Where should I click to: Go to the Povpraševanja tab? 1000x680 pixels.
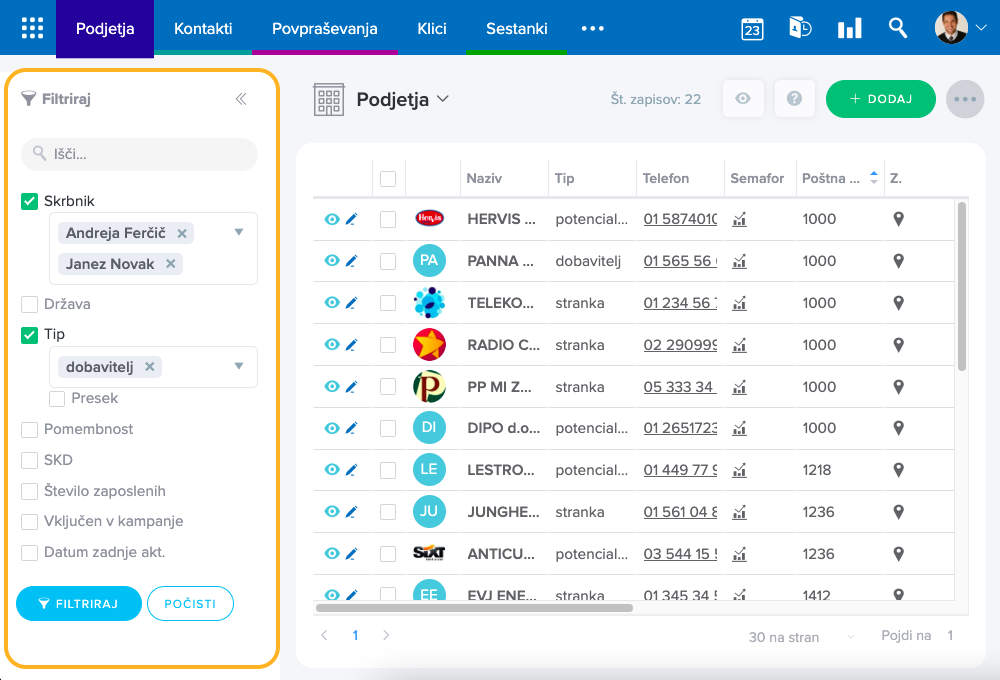click(x=325, y=28)
